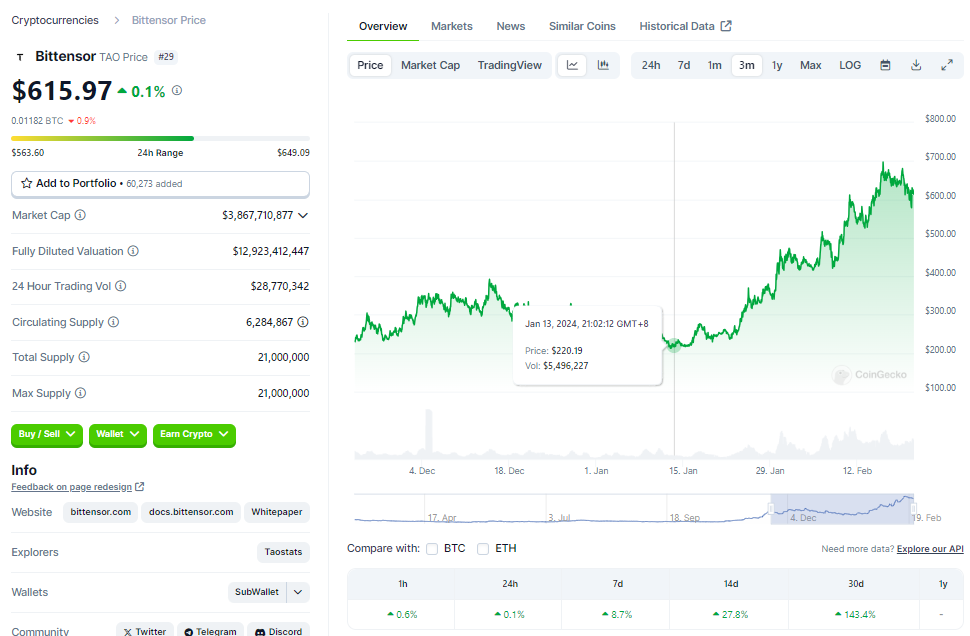This screenshot has height=636, width=970.
Task: Expand the Buy / Sell dropdown
Action: click(47, 434)
